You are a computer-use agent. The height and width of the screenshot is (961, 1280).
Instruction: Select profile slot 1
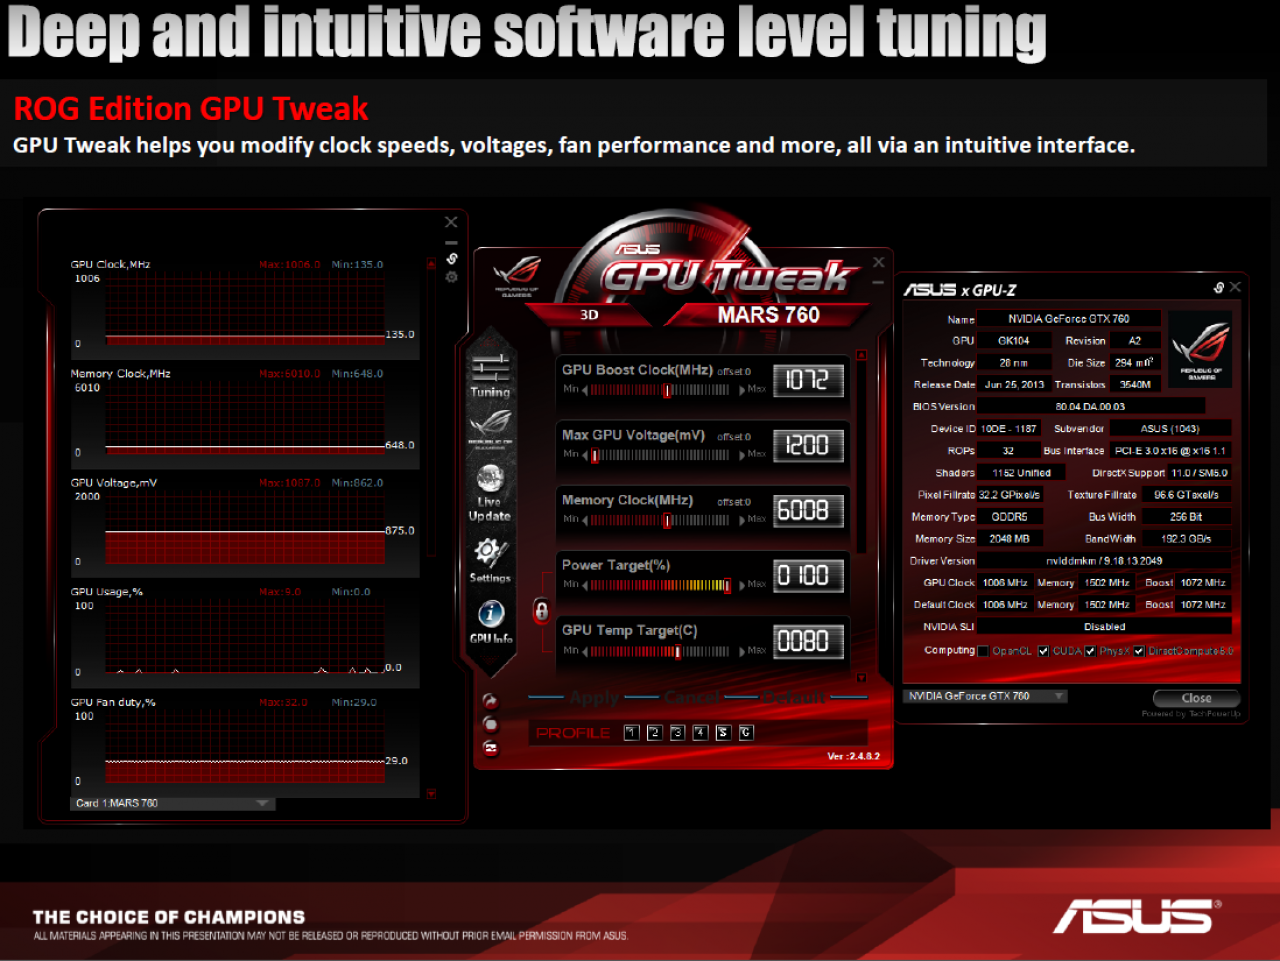631,733
